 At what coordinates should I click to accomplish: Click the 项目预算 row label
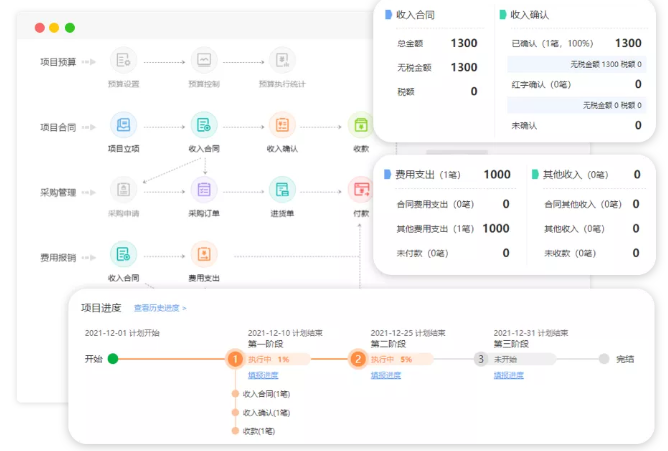click(58, 62)
